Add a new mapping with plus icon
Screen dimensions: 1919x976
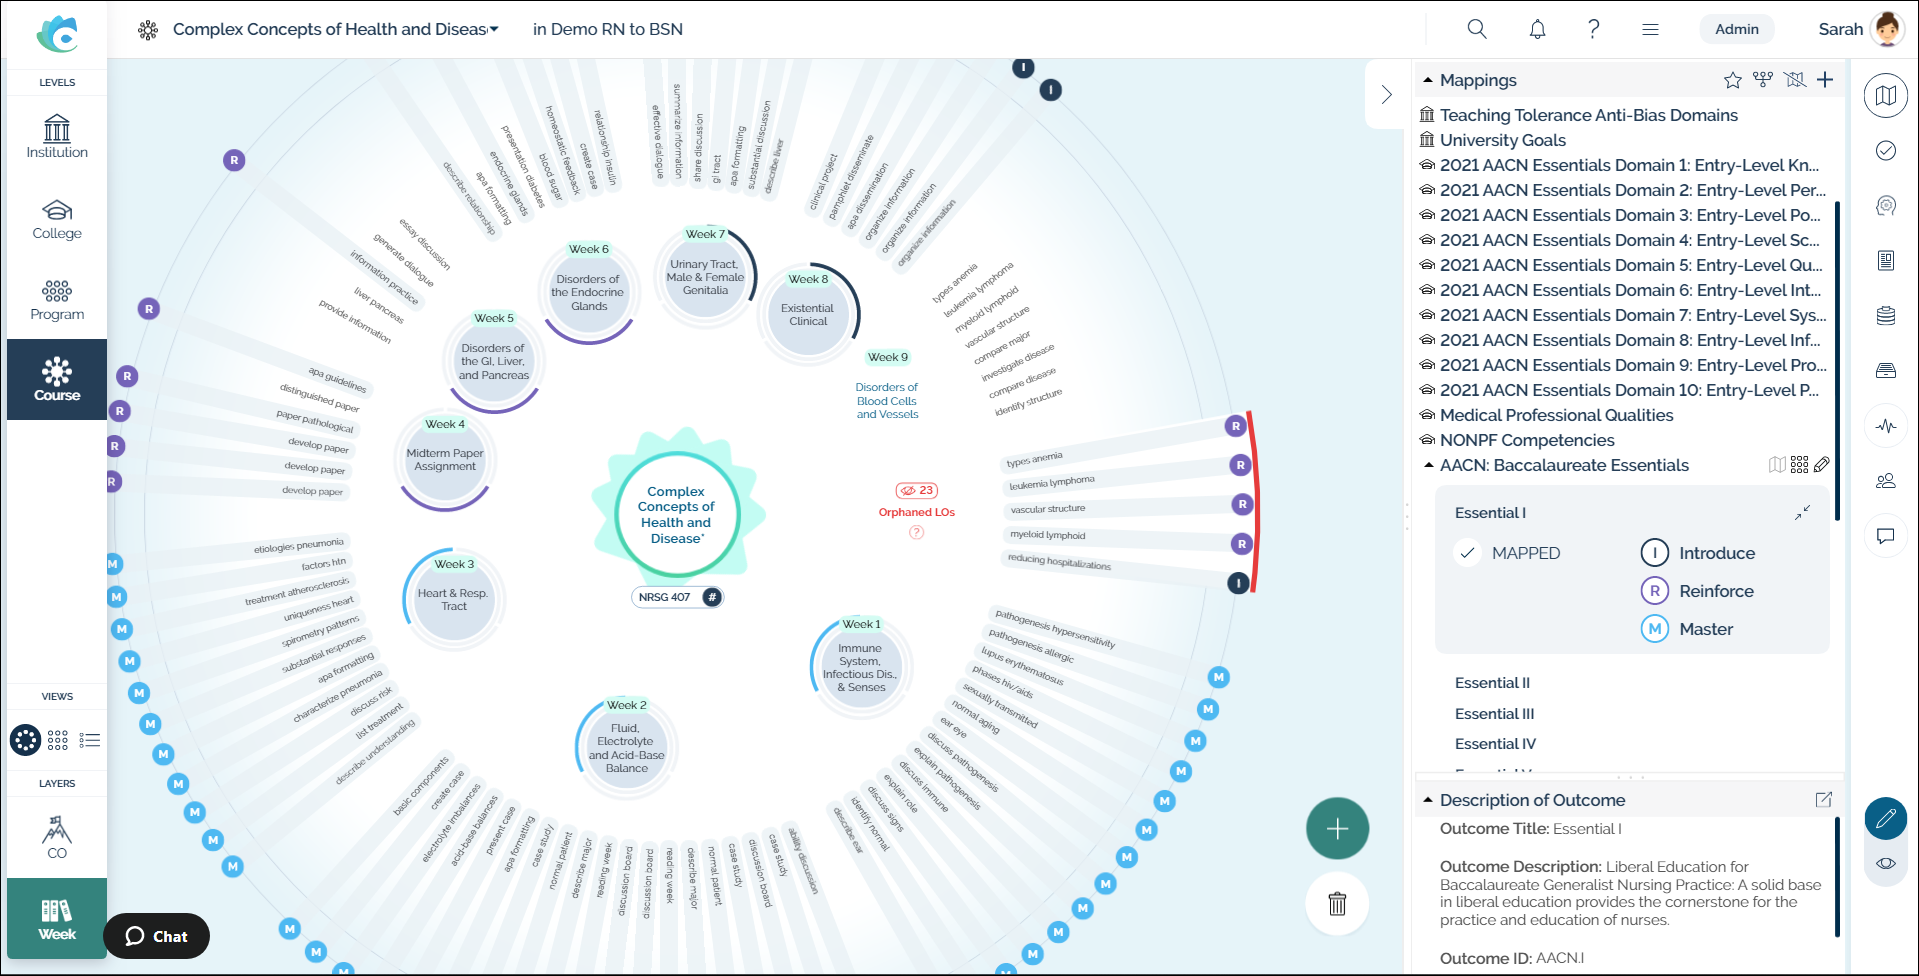pyautogui.click(x=1825, y=80)
